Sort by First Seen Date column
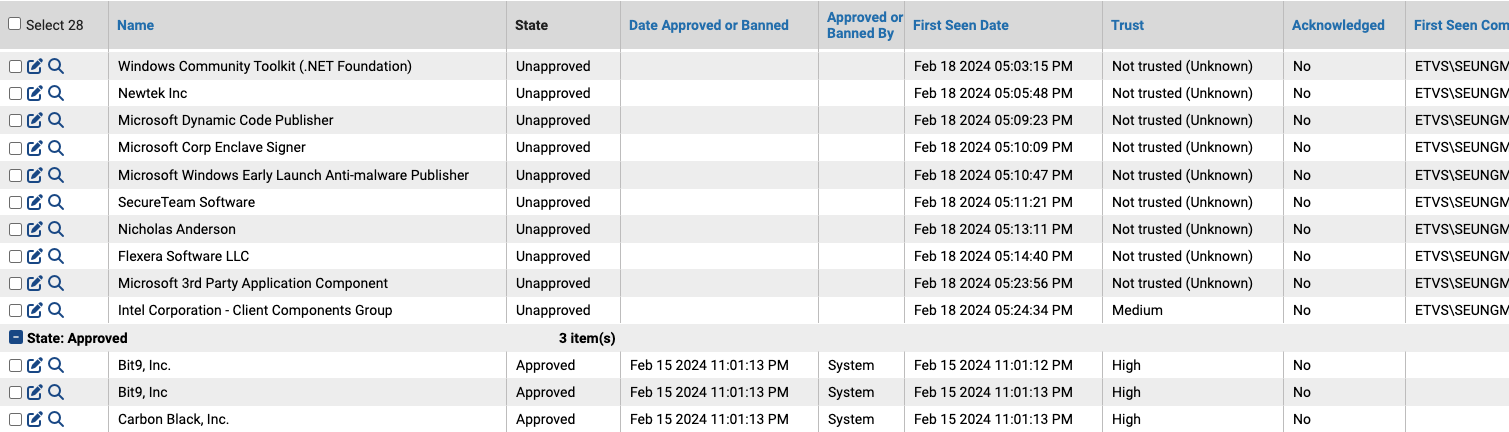Screen dimensions: 1509x432 point(960,25)
